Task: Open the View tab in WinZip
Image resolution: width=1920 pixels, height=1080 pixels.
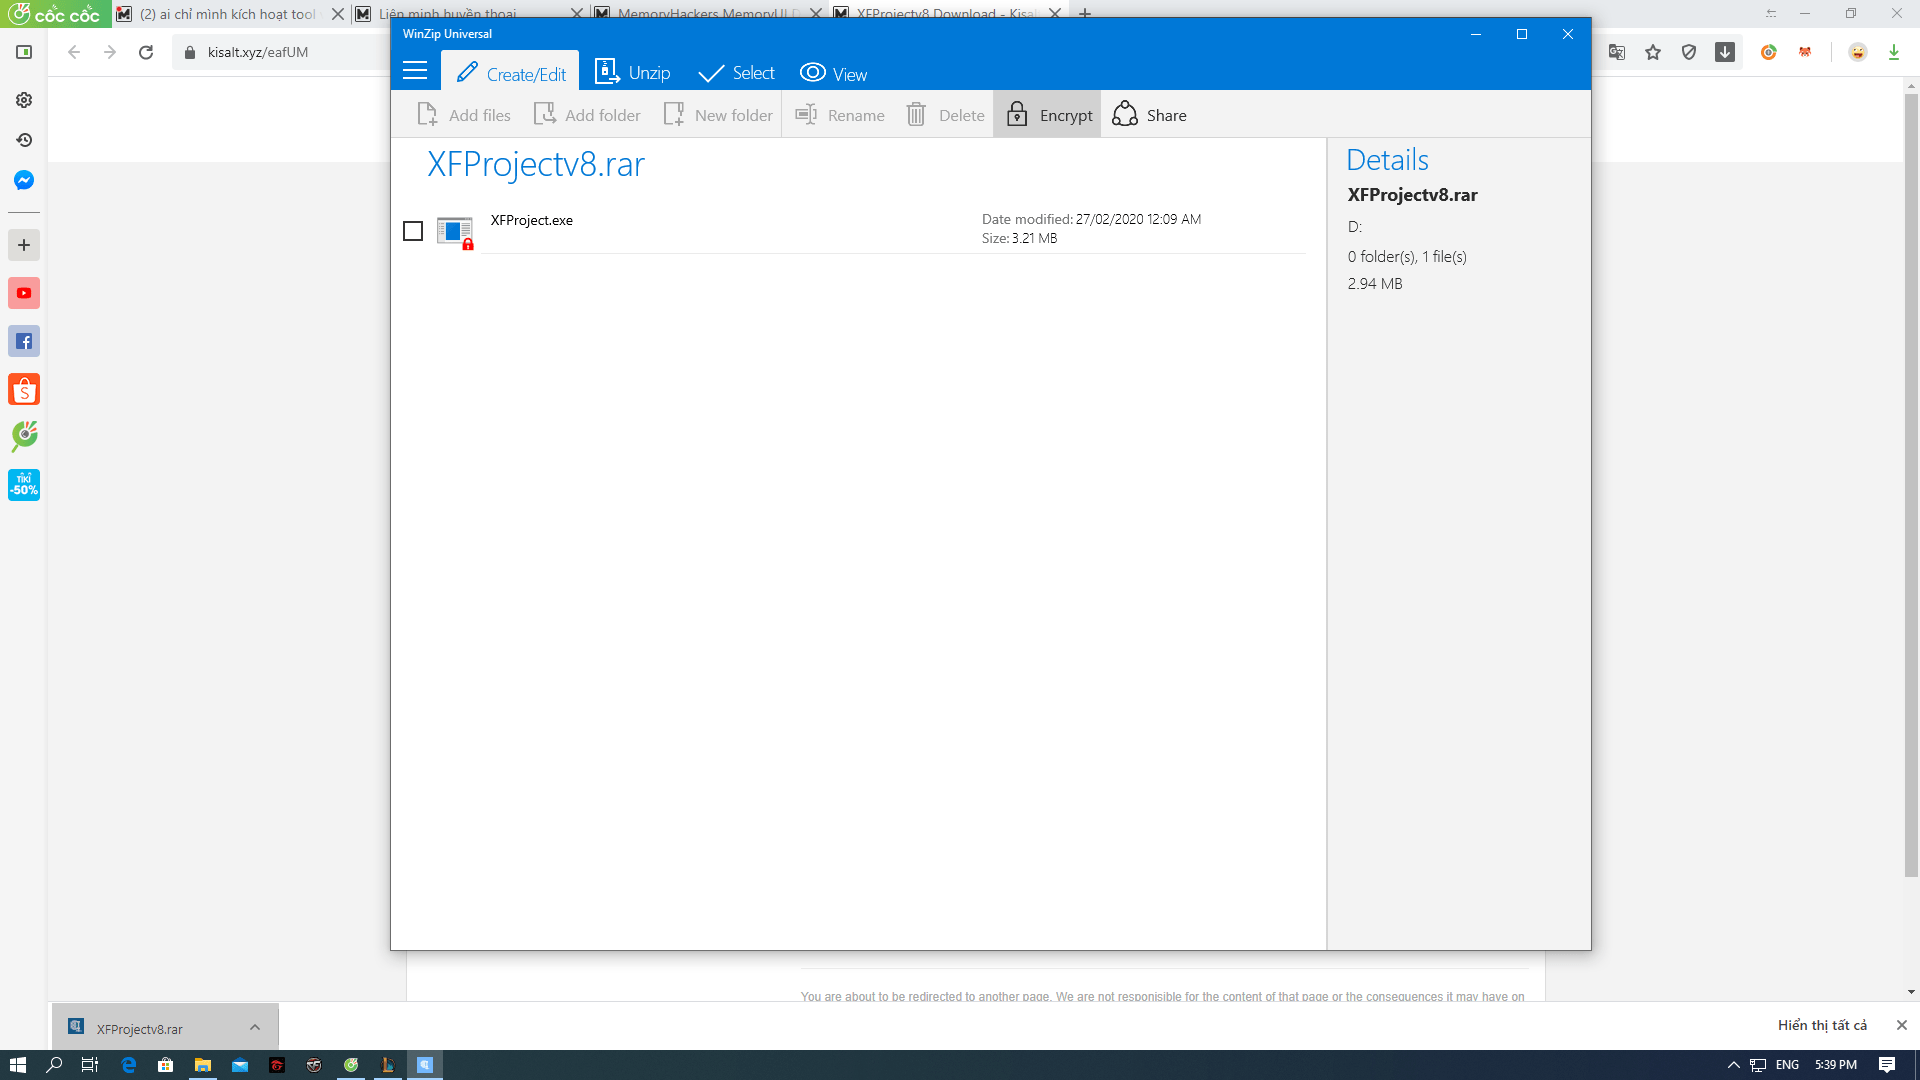Action: click(x=833, y=73)
